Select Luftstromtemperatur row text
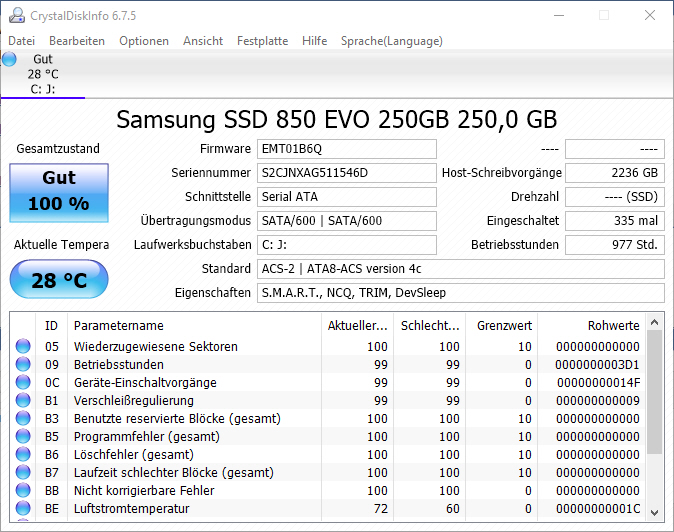Image resolution: width=674 pixels, height=532 pixels. point(132,509)
